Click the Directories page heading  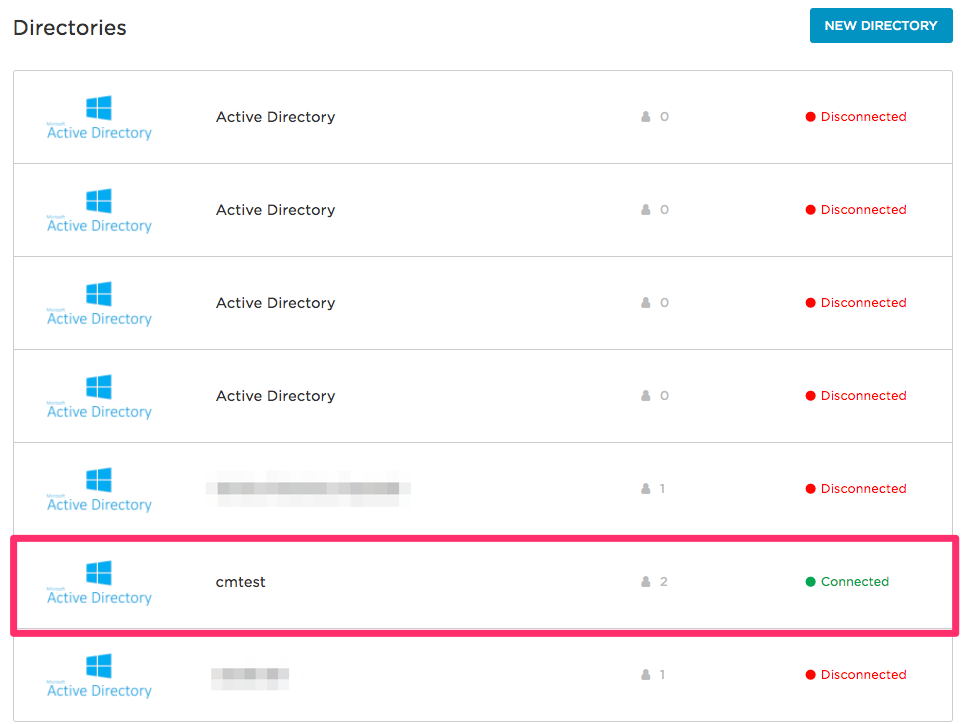point(69,27)
